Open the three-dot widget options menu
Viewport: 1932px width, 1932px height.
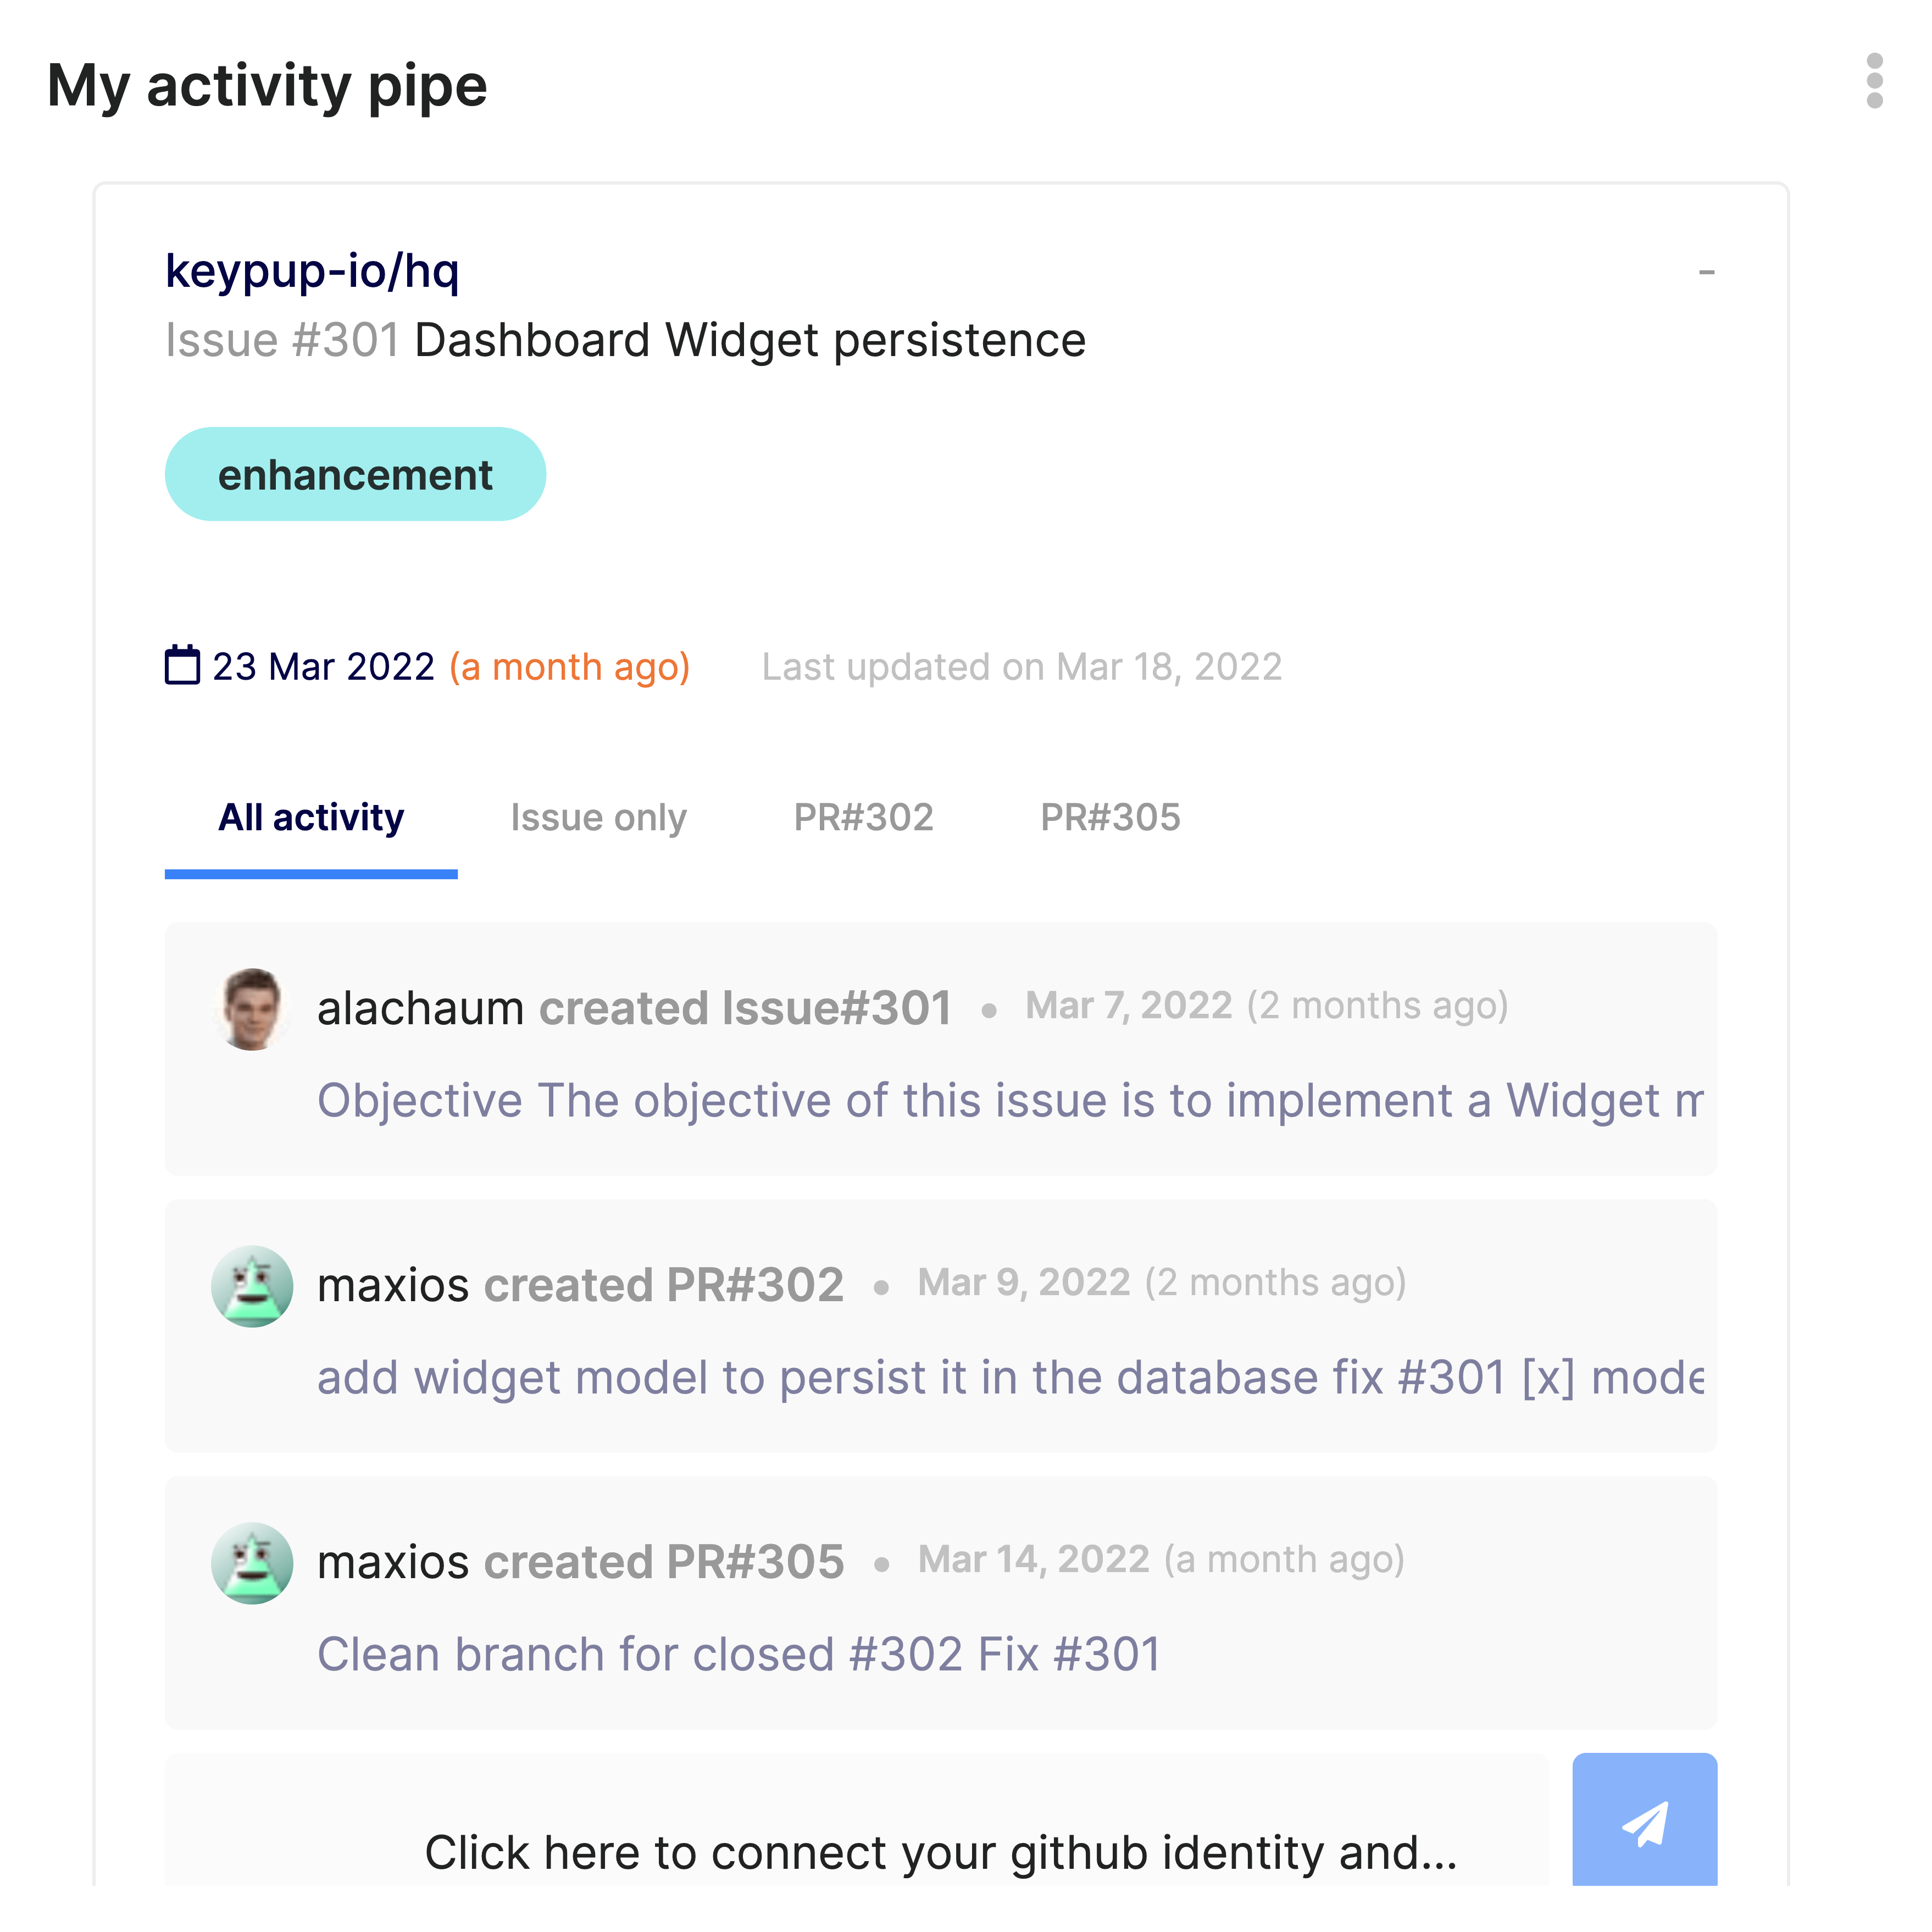pyautogui.click(x=1874, y=81)
